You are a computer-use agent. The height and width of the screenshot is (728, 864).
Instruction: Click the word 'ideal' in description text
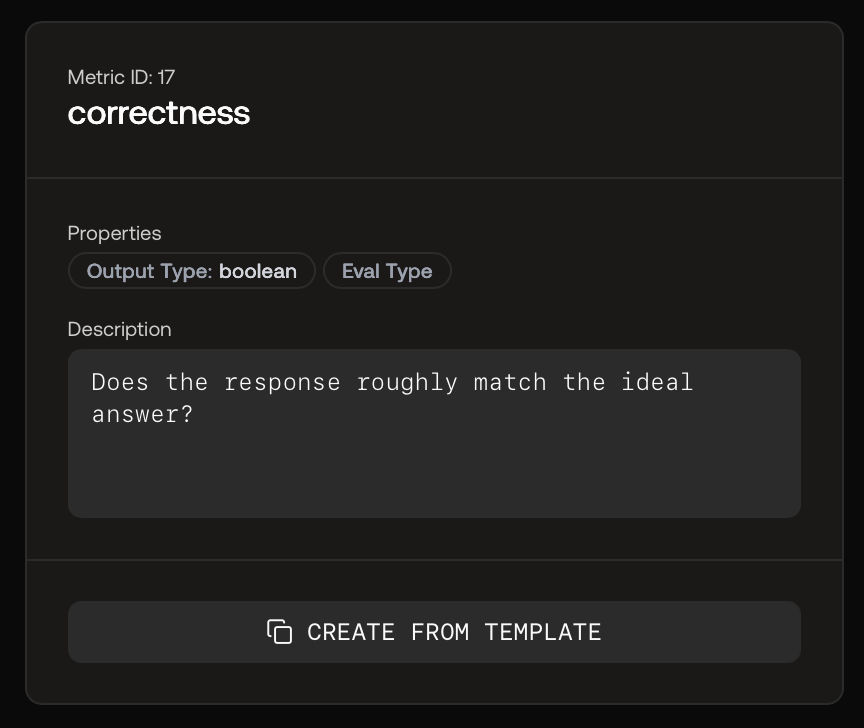pos(657,382)
